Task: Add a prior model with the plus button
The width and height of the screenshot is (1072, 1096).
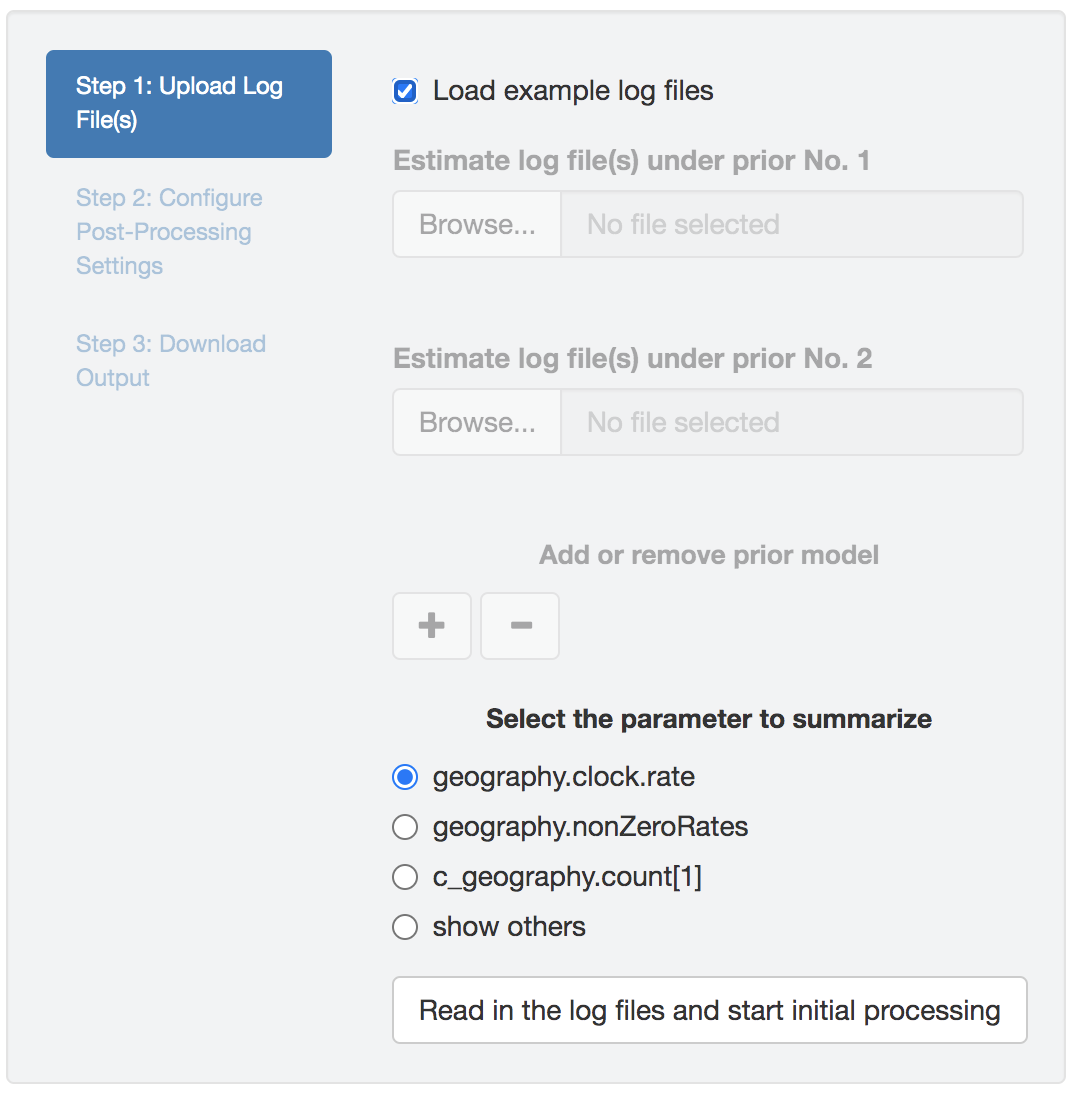Action: pos(431,626)
